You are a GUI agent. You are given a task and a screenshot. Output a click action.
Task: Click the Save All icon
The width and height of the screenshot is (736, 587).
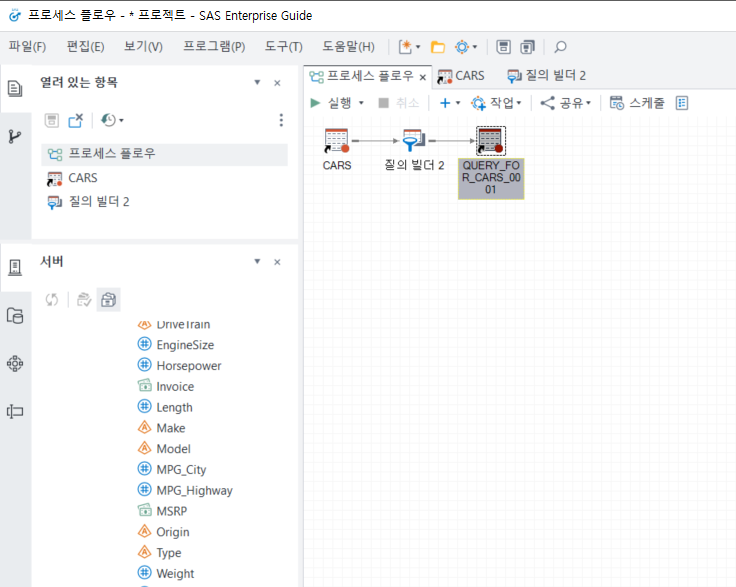[528, 47]
